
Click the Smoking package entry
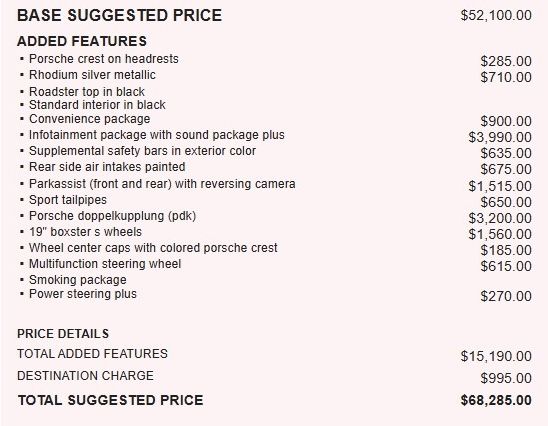pos(78,280)
